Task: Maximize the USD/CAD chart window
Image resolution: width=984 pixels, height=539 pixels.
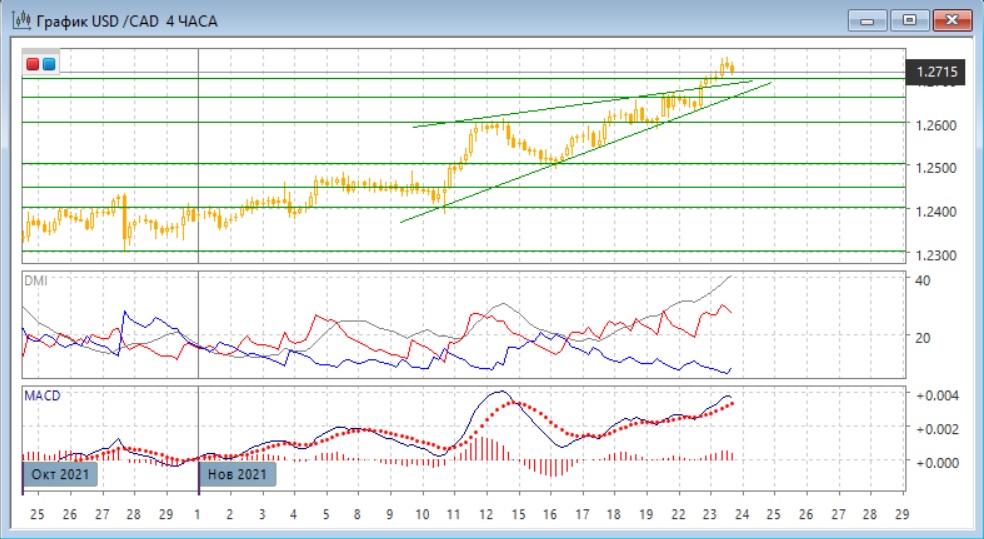Action: tap(909, 20)
